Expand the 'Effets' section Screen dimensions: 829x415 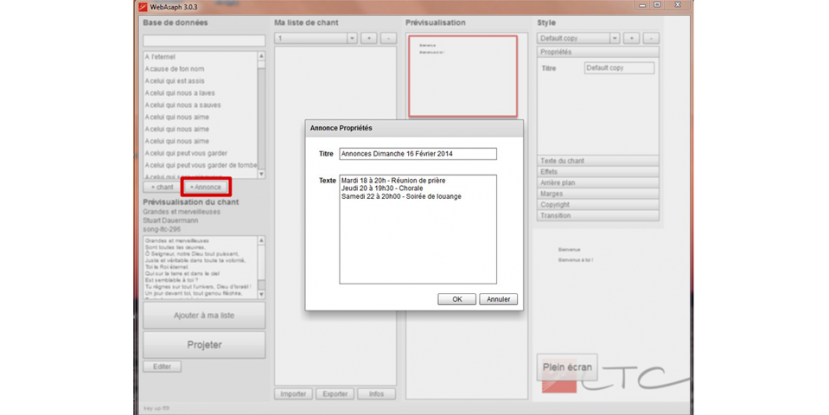click(x=598, y=172)
